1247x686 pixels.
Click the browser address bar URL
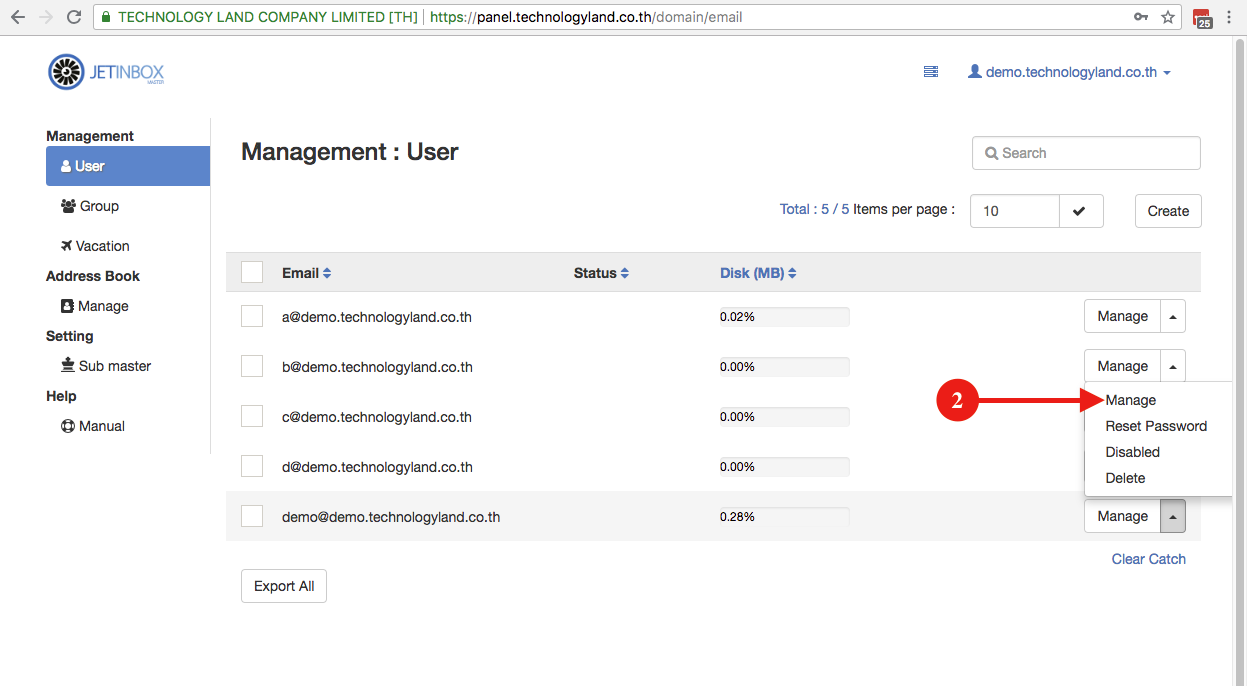586,17
